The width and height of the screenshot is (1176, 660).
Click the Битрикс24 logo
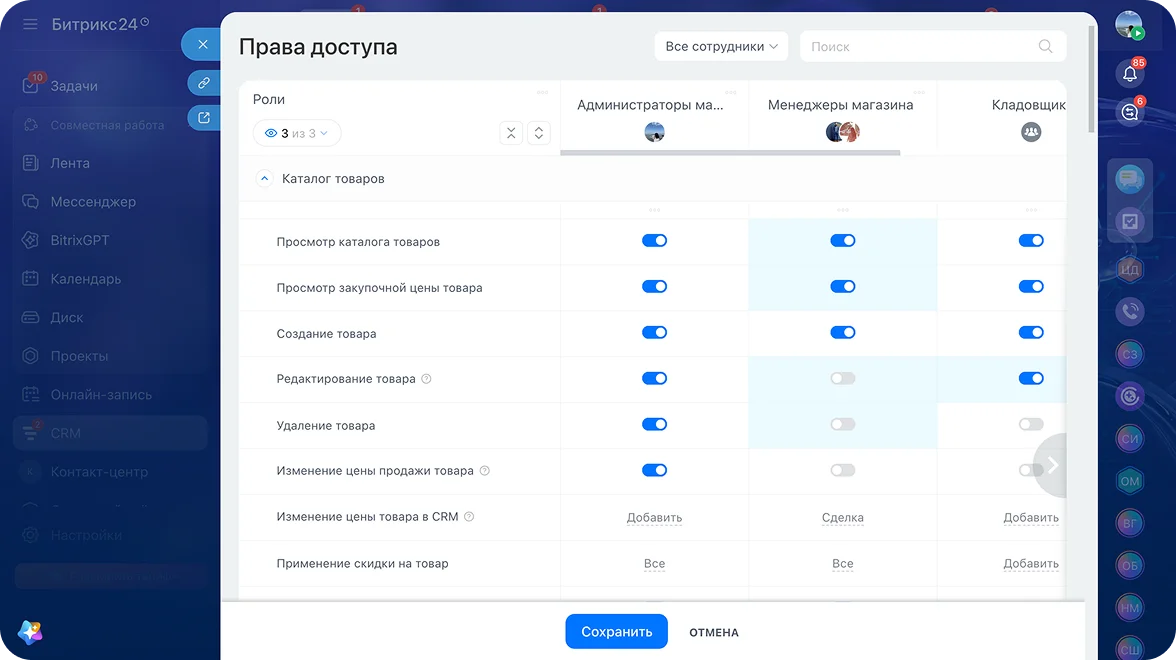100,24
